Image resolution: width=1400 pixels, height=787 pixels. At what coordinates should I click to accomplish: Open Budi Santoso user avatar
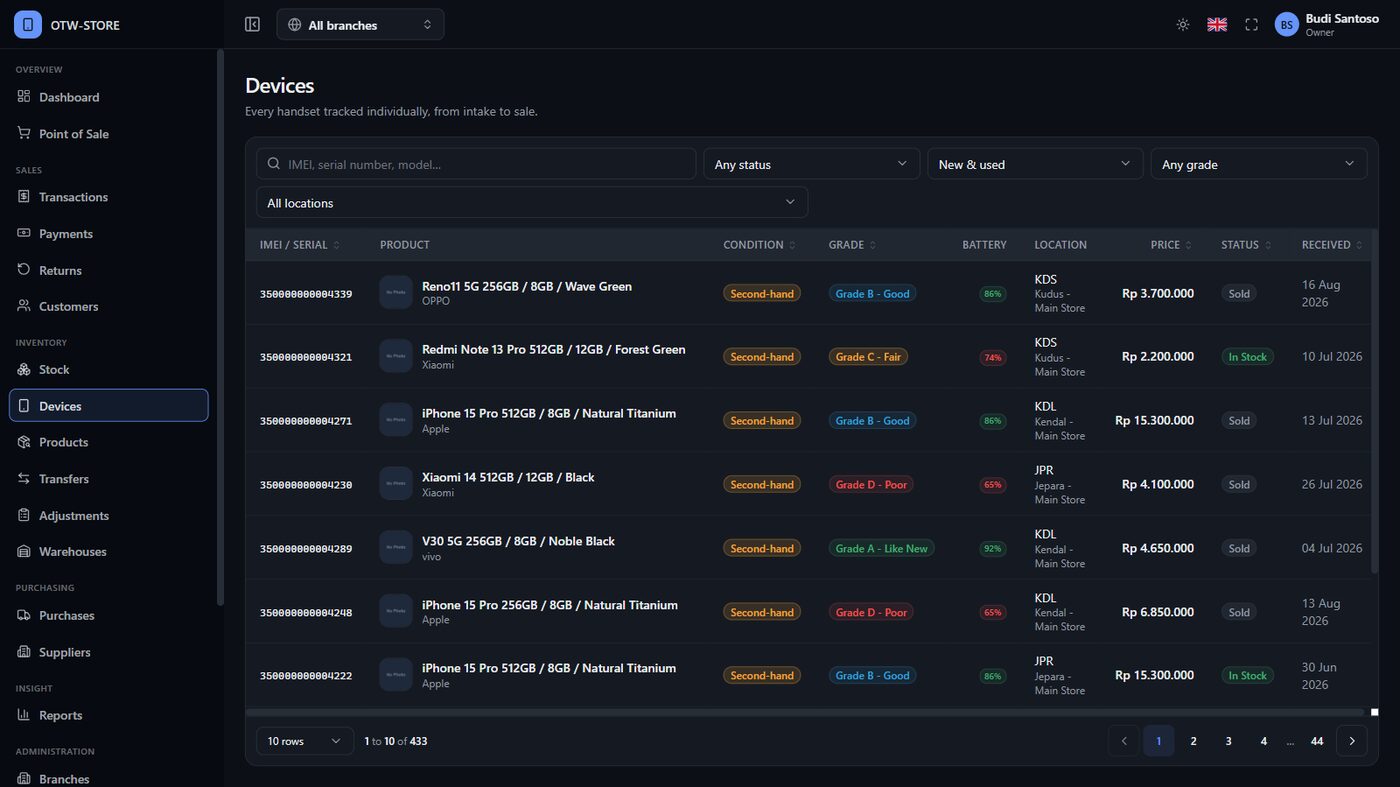pos(1287,25)
